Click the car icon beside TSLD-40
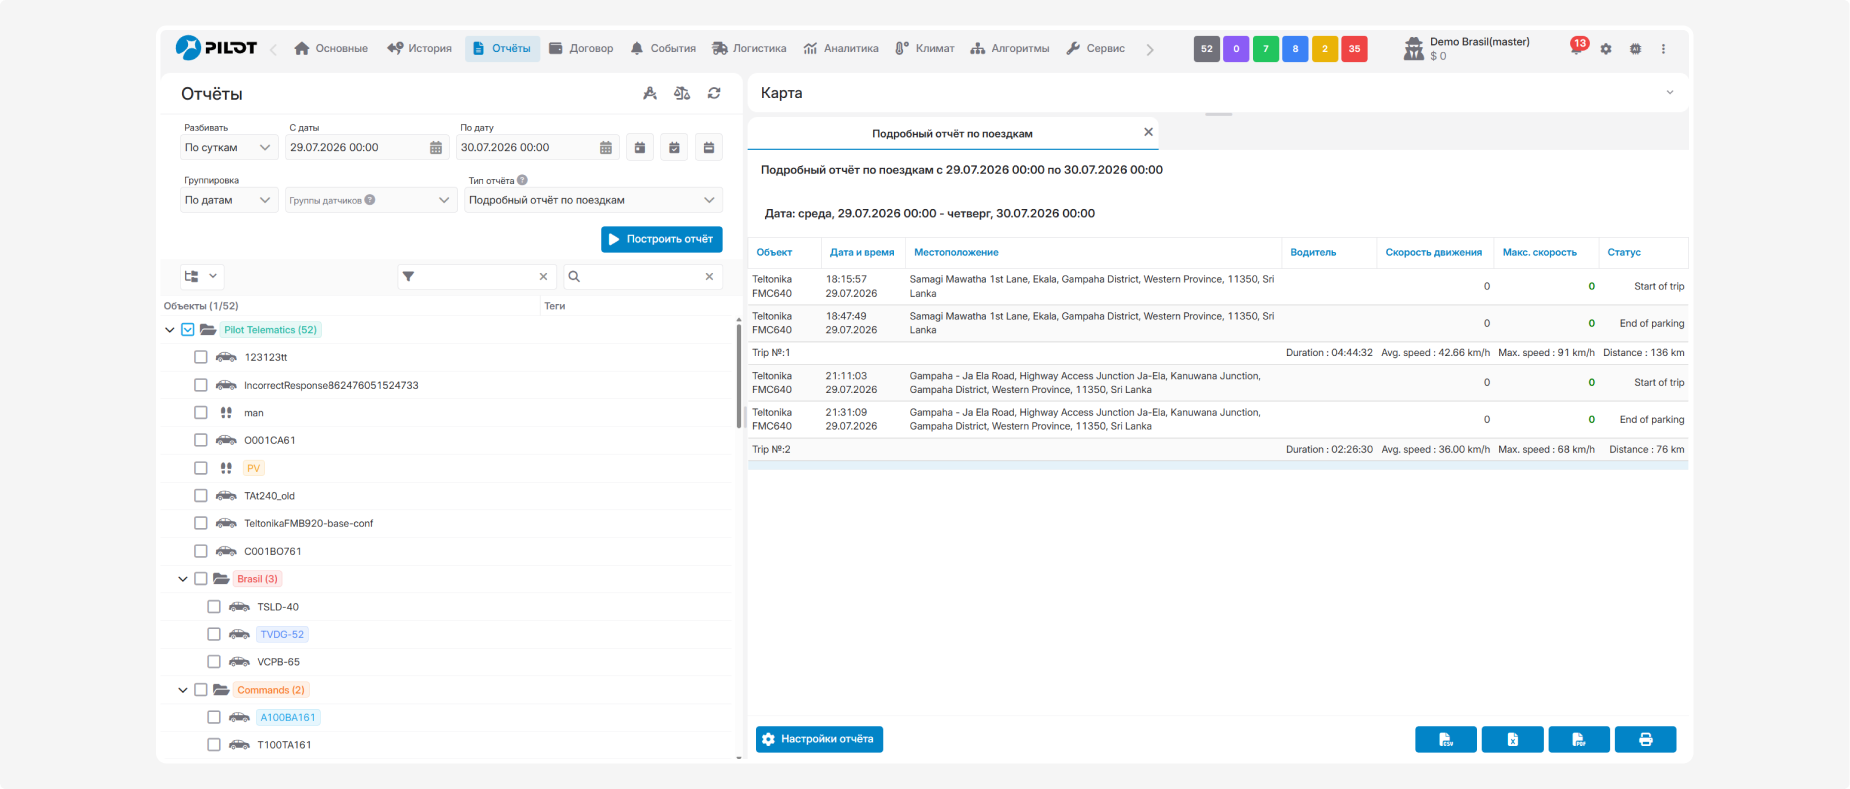This screenshot has height=789, width=1850. pyautogui.click(x=239, y=607)
